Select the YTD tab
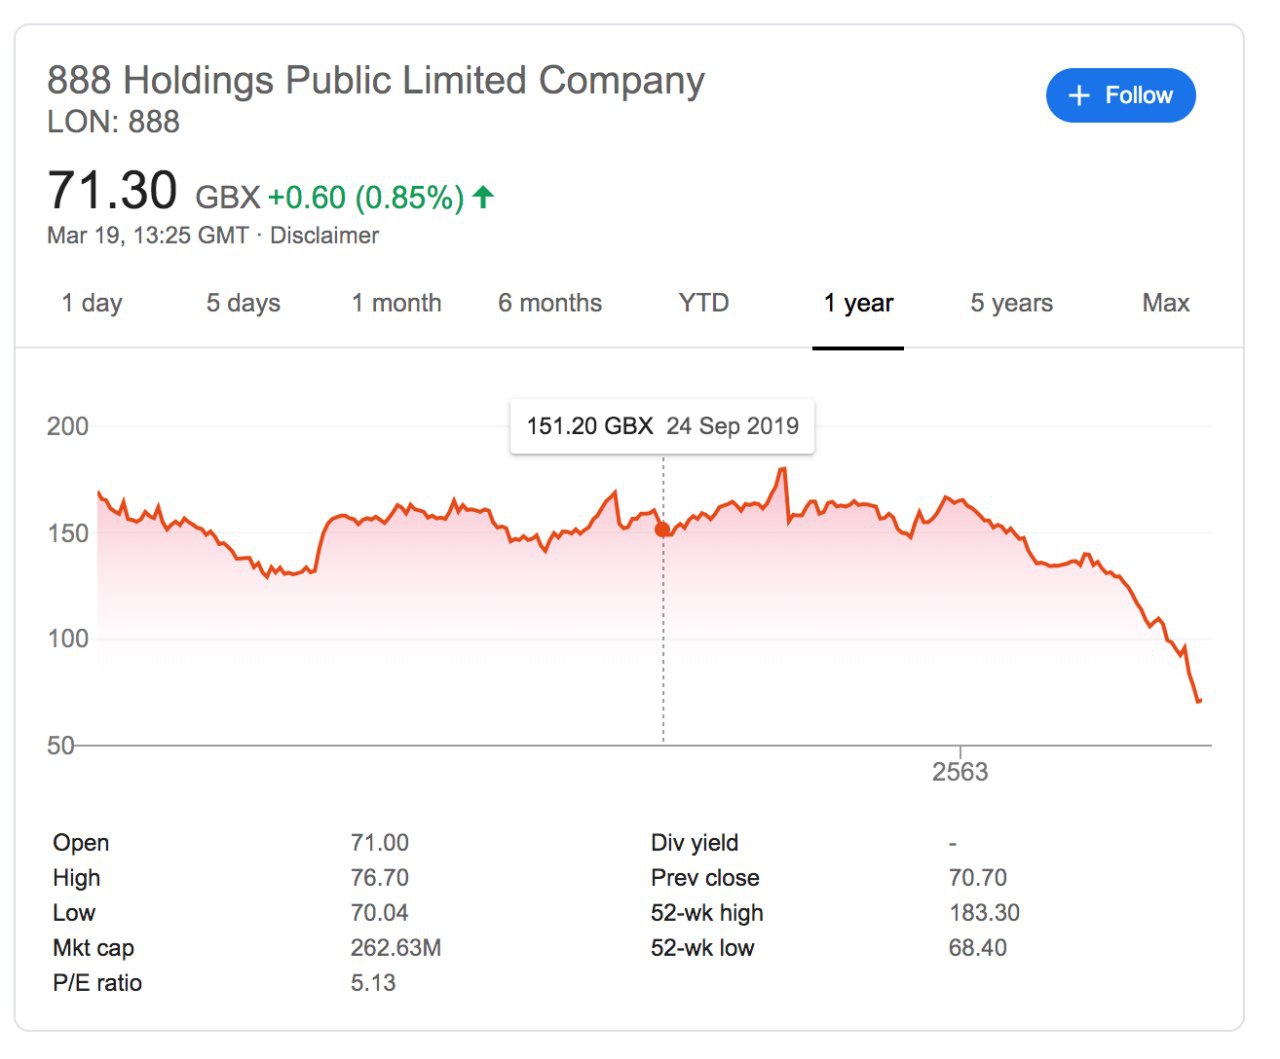This screenshot has width=1280, height=1059. tap(703, 303)
